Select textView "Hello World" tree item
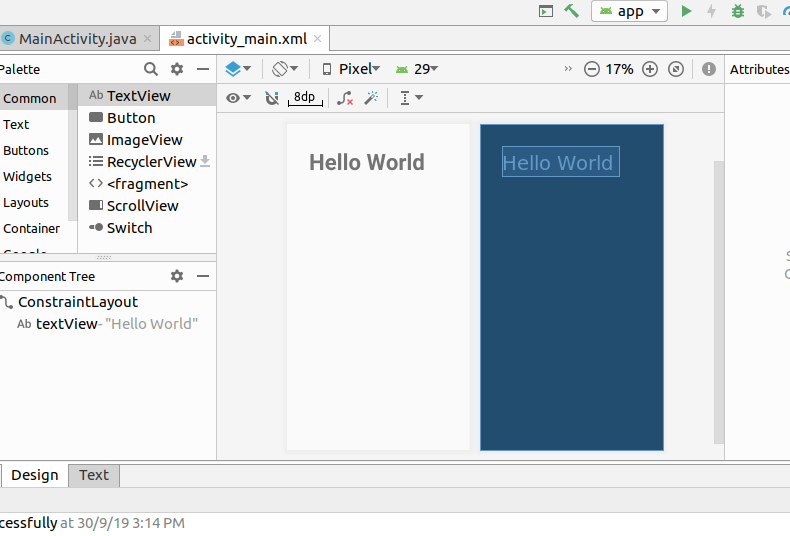The width and height of the screenshot is (790, 536). [x=108, y=324]
